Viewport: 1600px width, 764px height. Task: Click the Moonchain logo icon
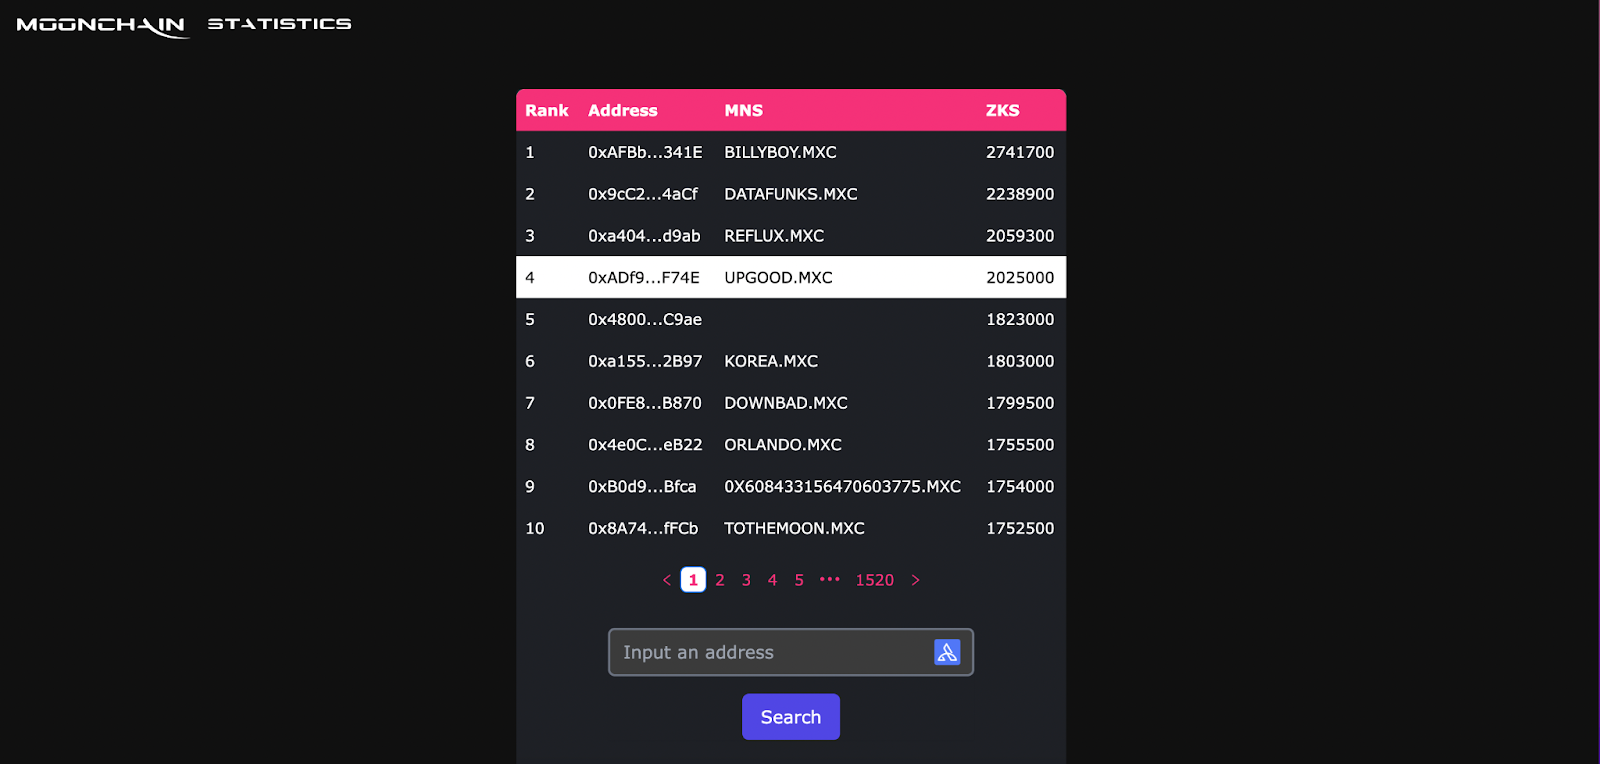click(100, 24)
